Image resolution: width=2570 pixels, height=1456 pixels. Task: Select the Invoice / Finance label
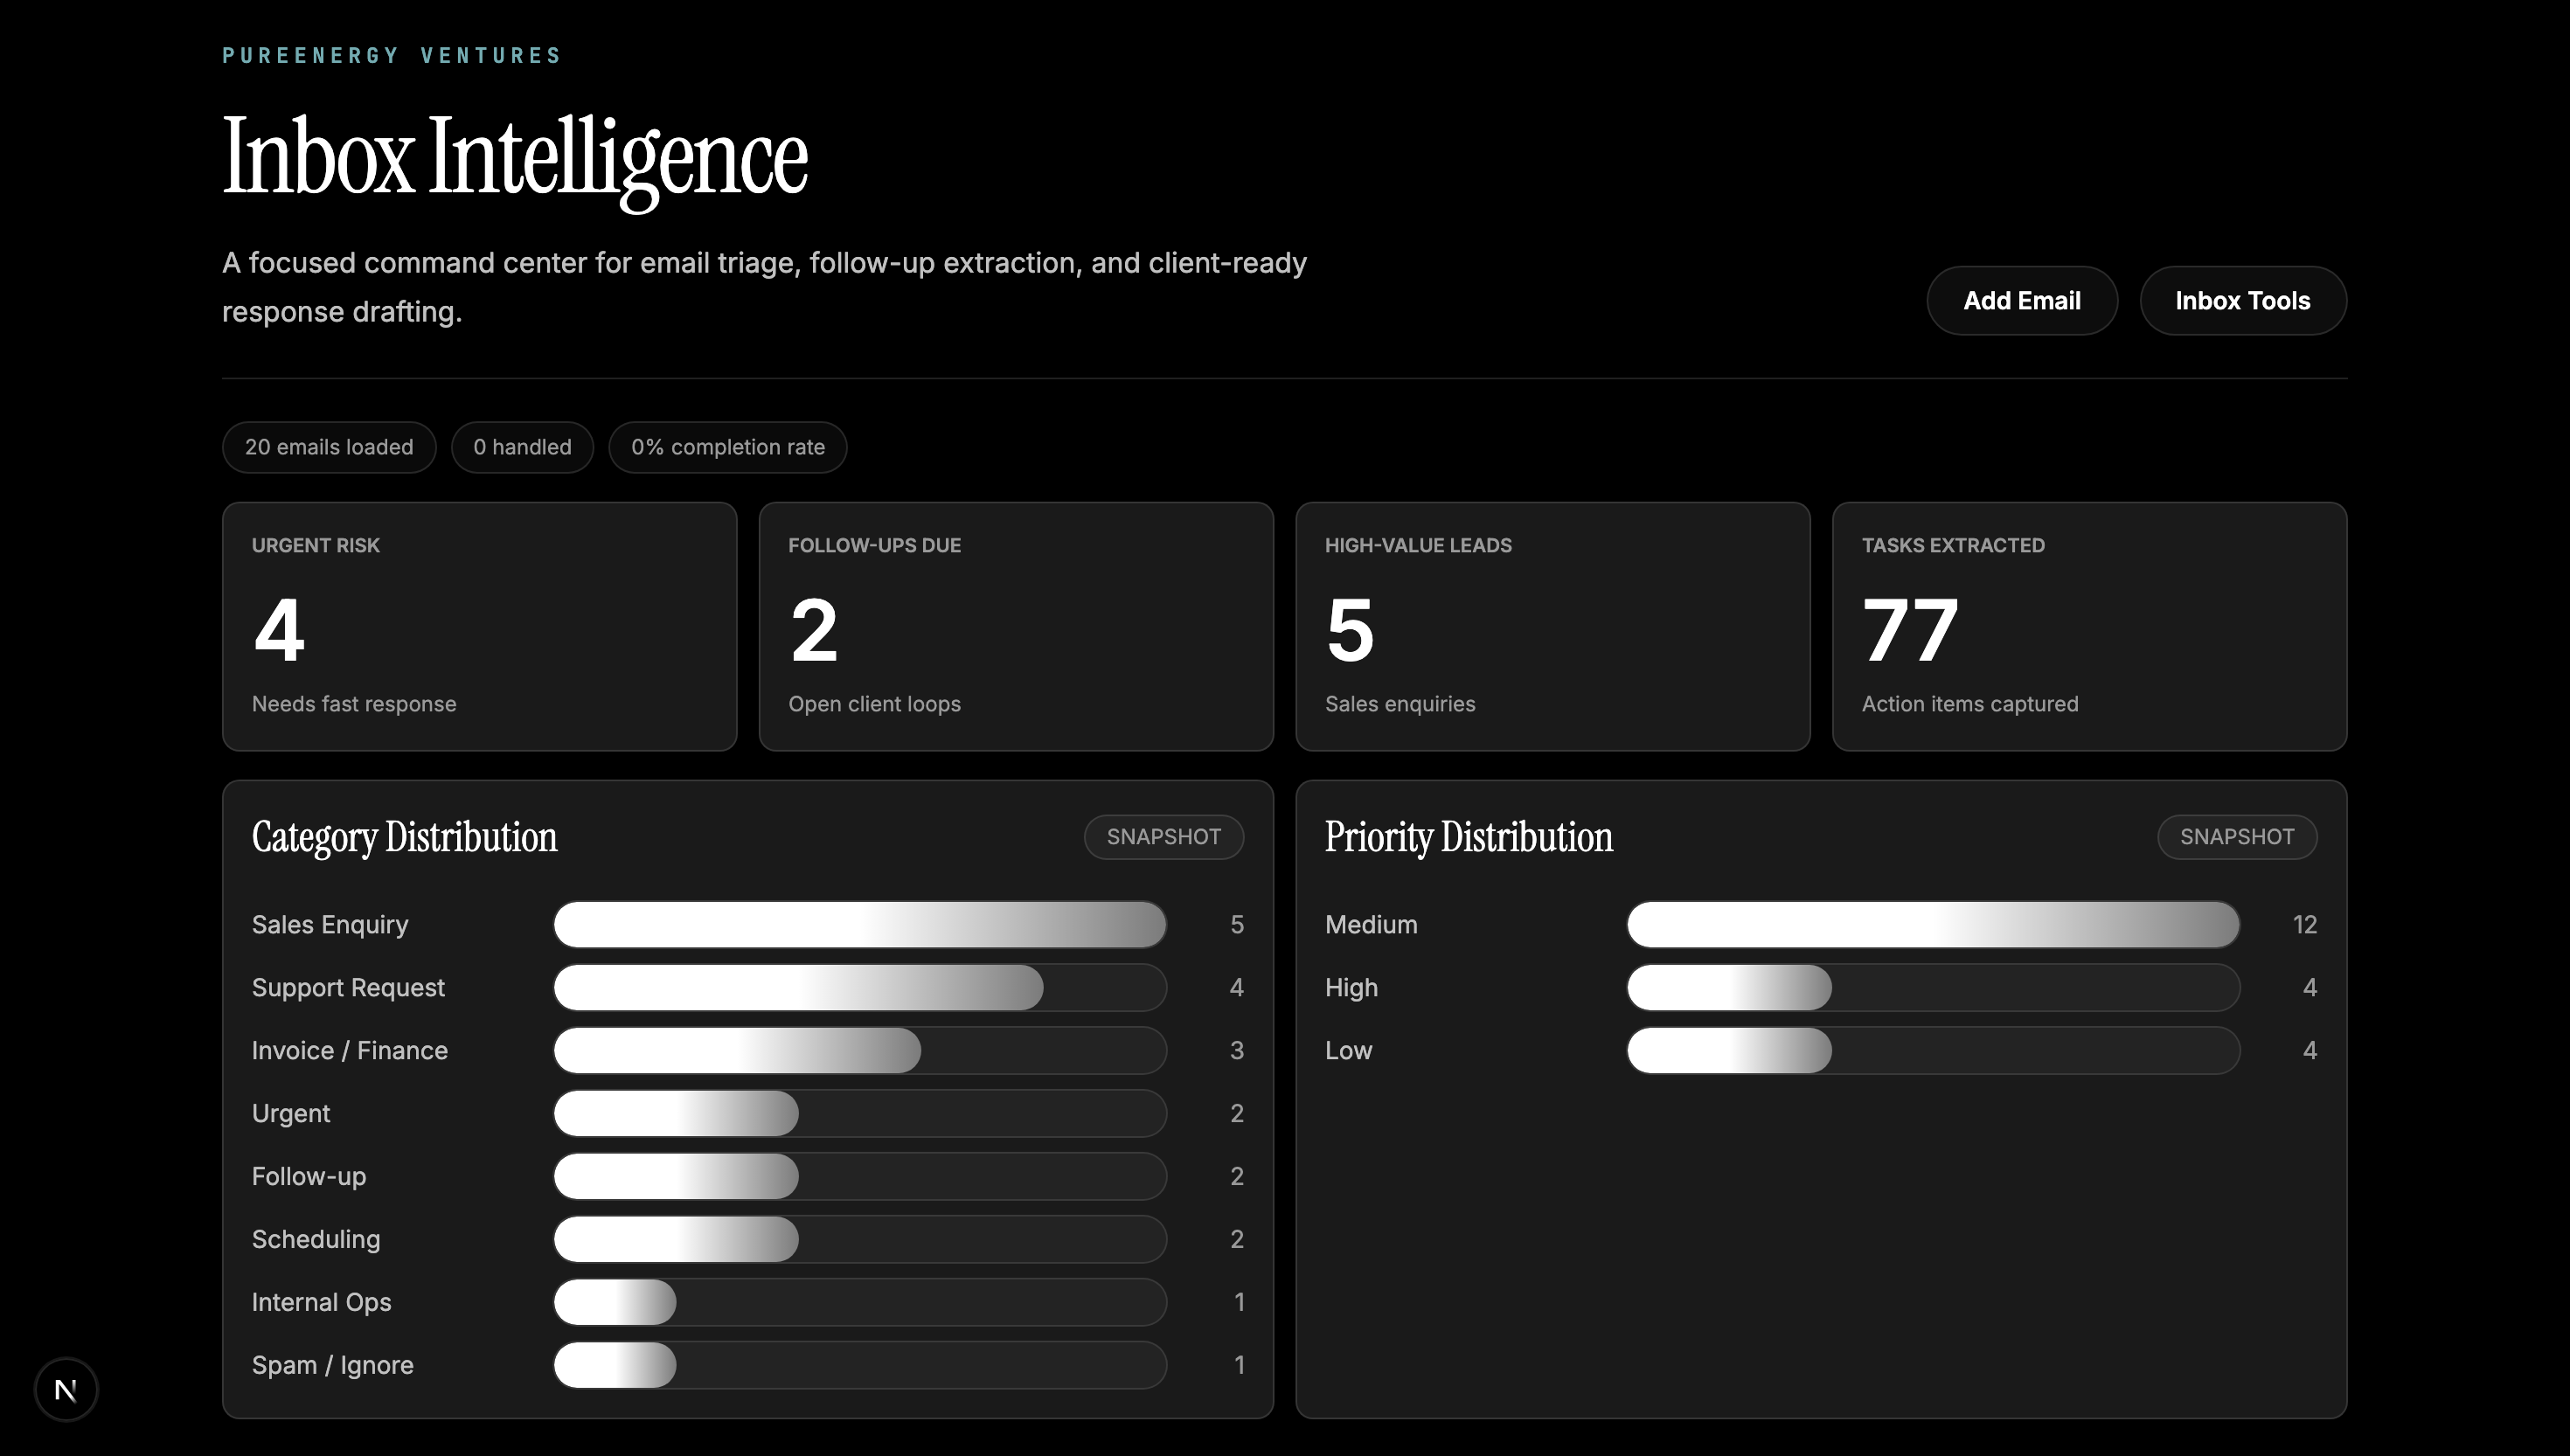click(x=350, y=1051)
